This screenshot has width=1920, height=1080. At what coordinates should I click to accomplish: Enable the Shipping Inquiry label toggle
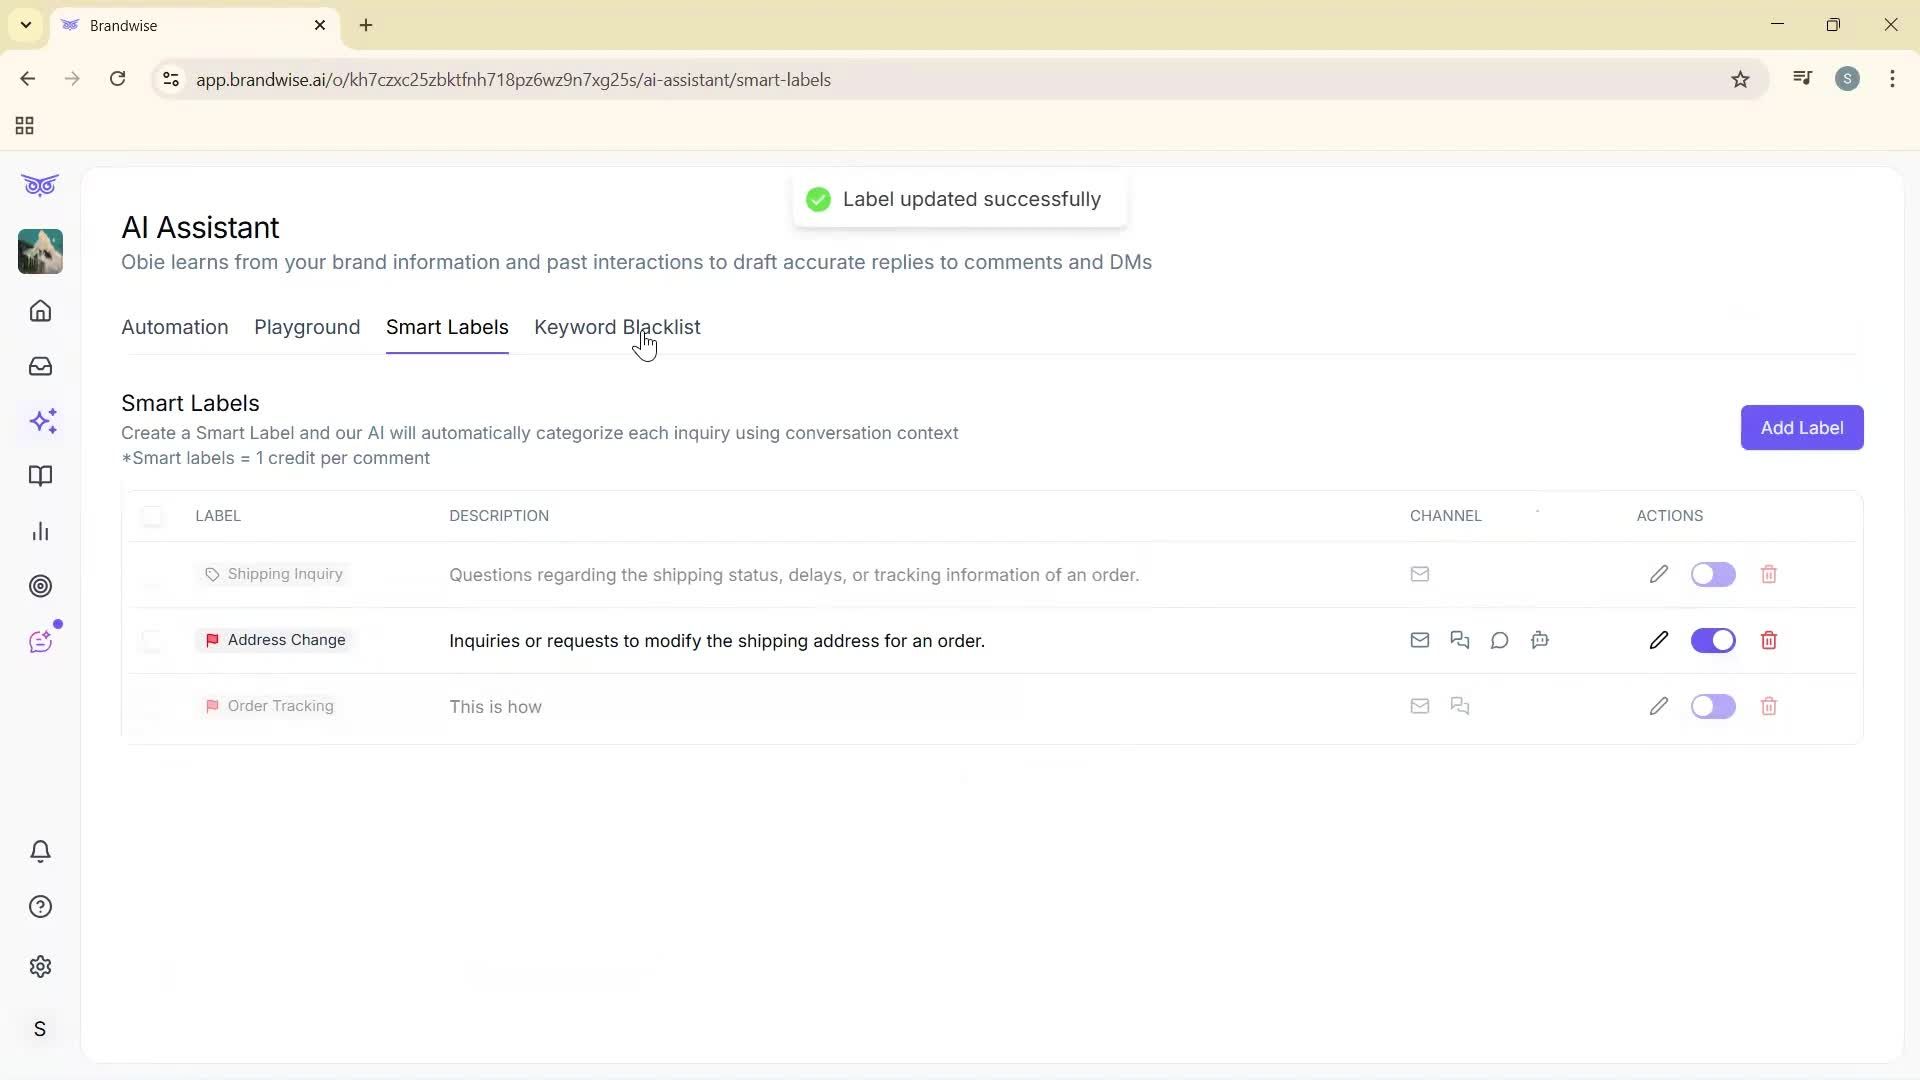(1712, 574)
